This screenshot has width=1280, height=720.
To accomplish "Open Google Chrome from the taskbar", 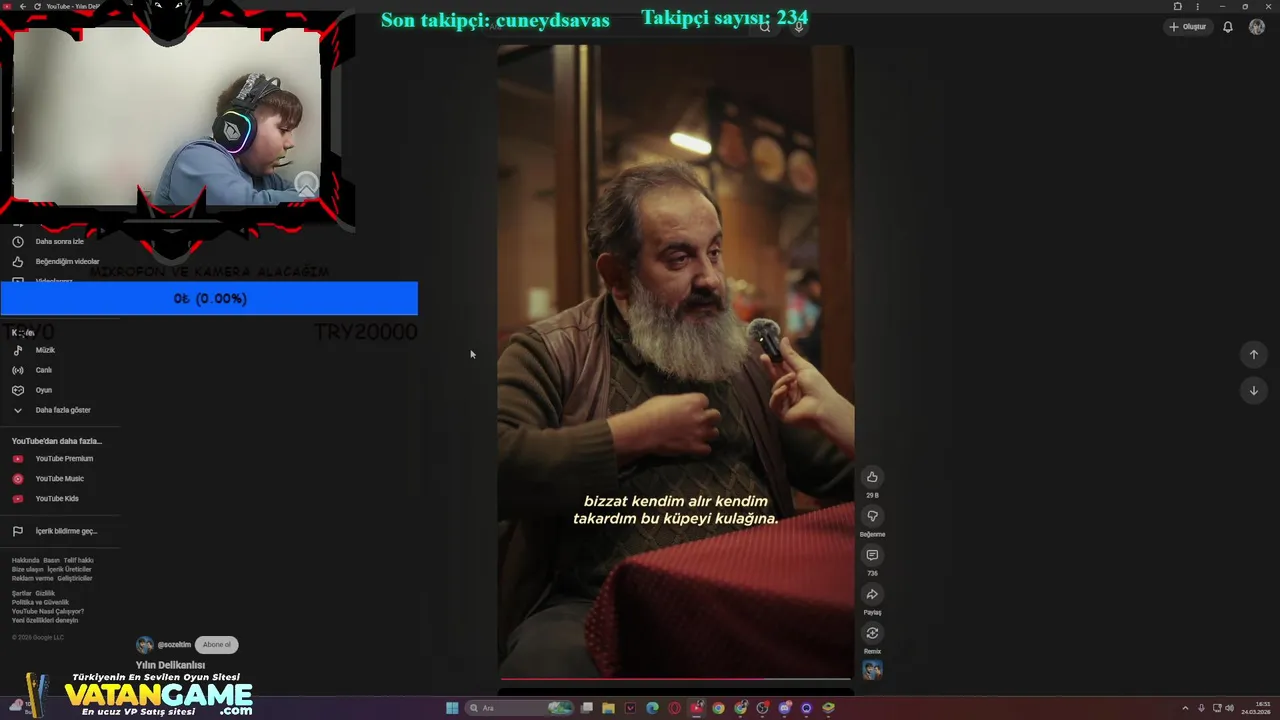I will coord(718,708).
